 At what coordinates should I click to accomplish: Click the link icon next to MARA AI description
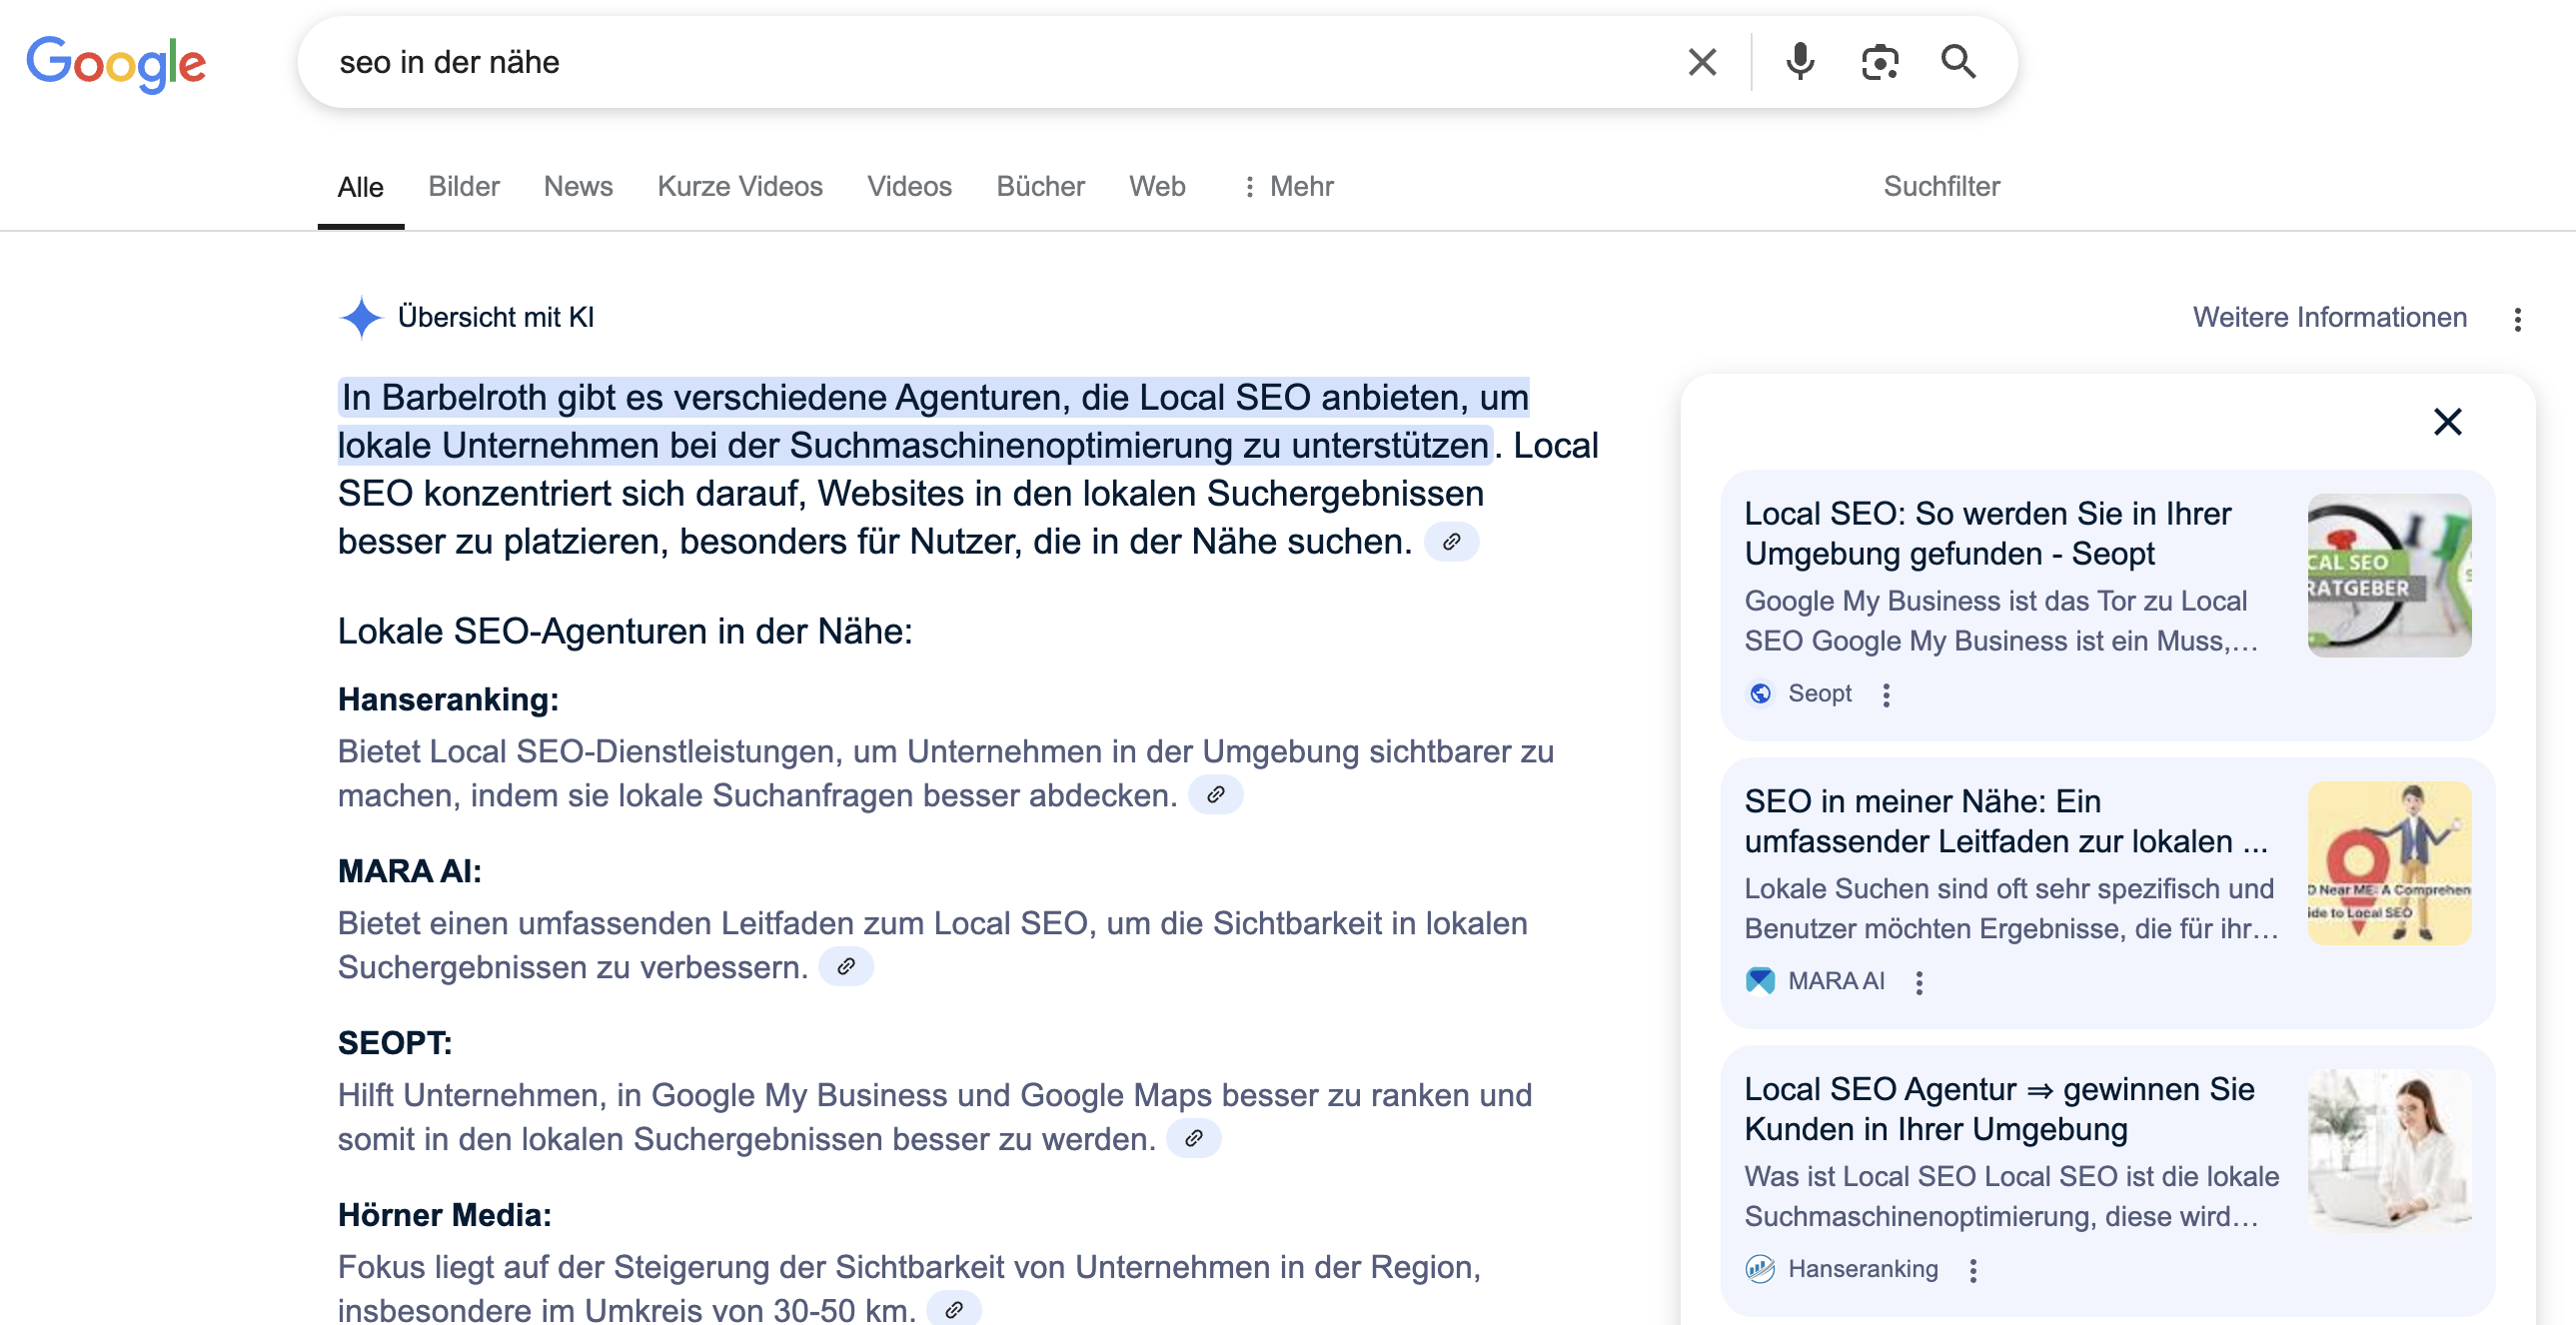(x=847, y=966)
